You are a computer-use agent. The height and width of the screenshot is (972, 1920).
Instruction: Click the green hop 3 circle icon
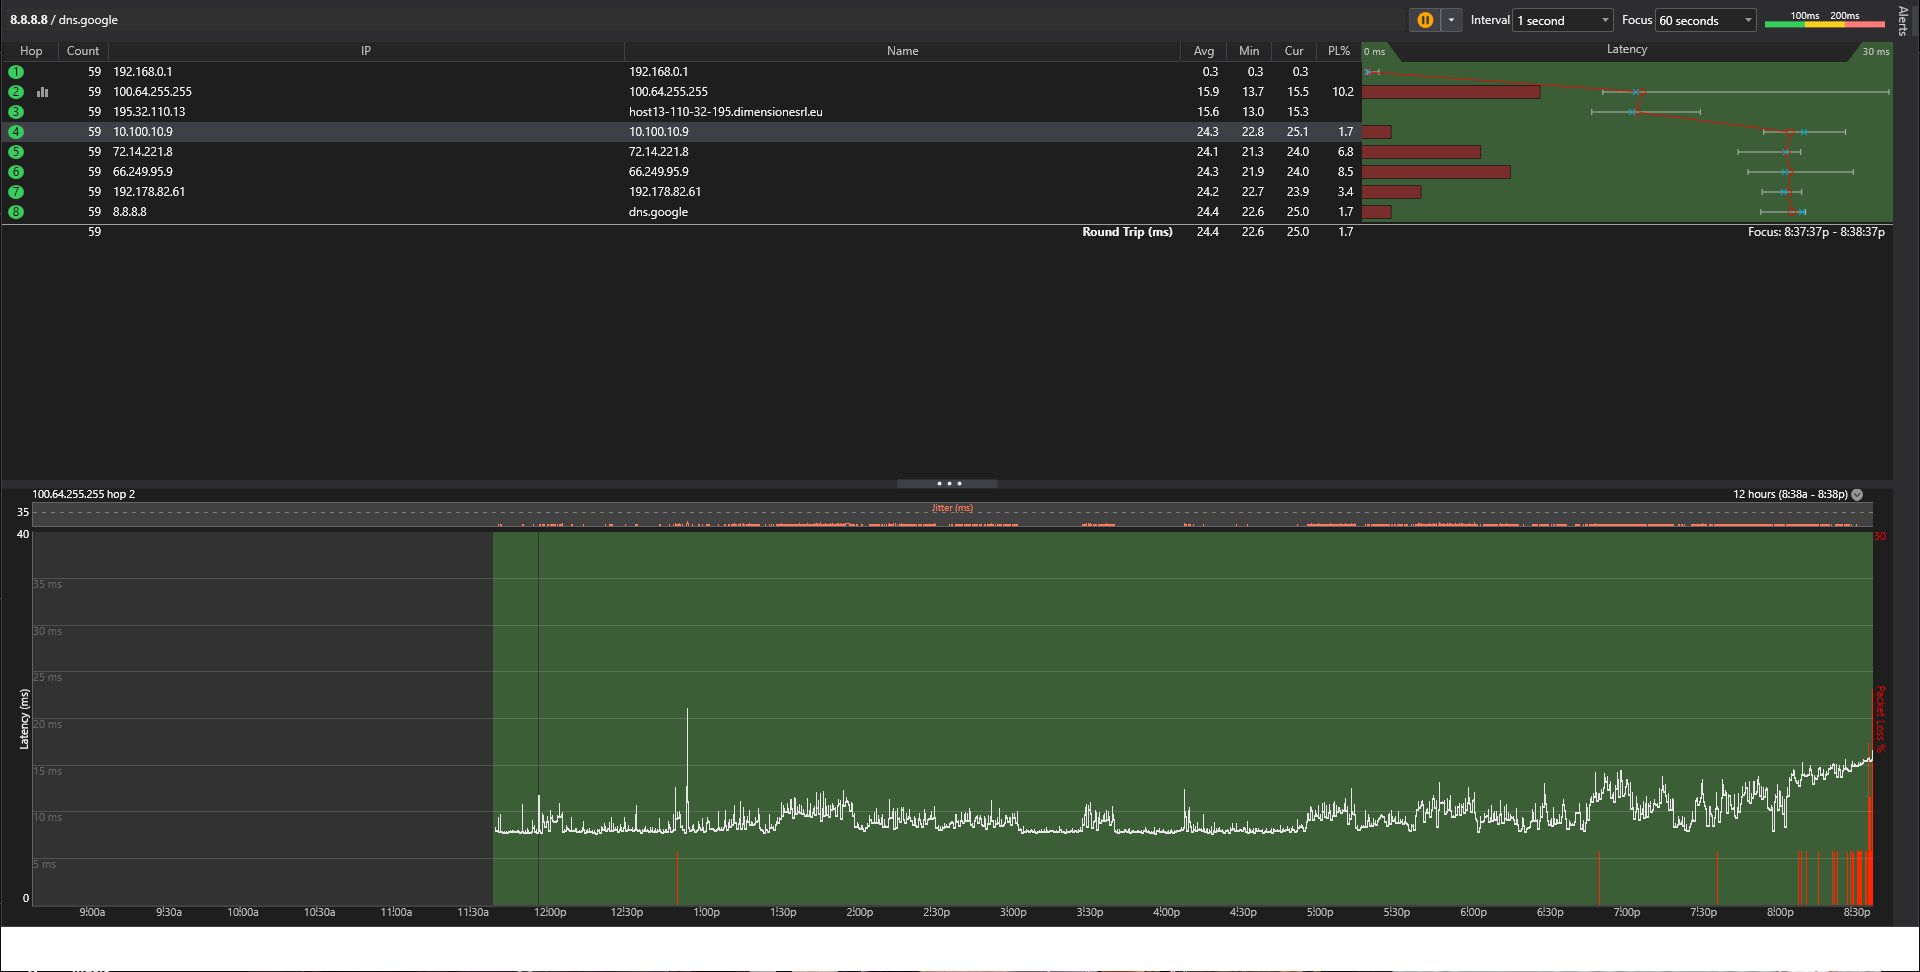point(16,112)
